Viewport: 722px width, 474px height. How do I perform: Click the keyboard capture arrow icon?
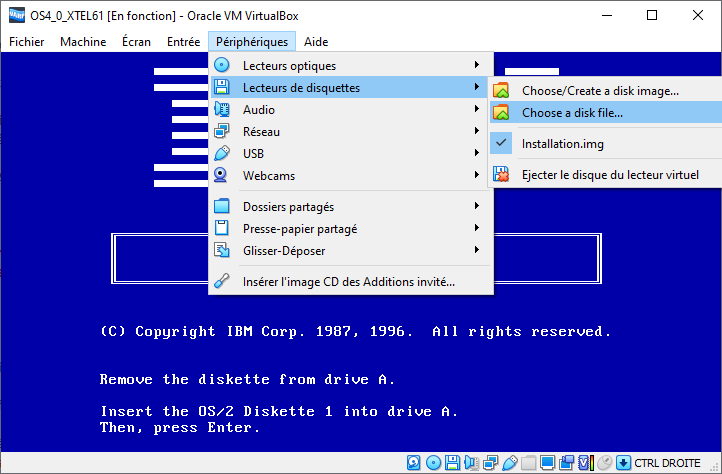pos(623,462)
